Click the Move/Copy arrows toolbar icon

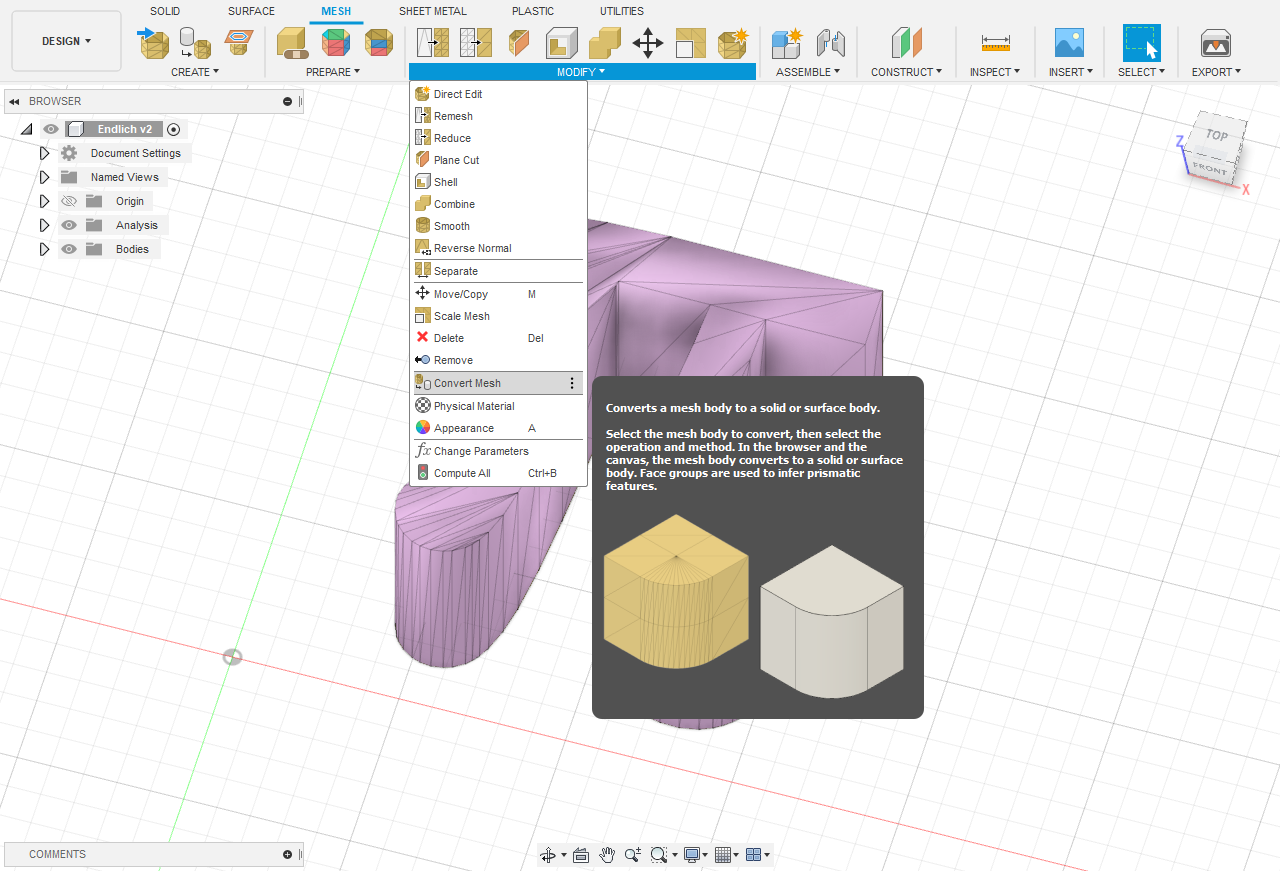coord(648,43)
